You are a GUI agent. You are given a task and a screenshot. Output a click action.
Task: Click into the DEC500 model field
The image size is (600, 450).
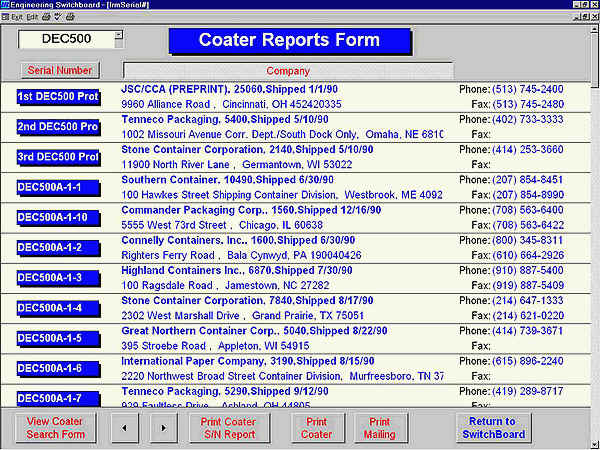66,39
